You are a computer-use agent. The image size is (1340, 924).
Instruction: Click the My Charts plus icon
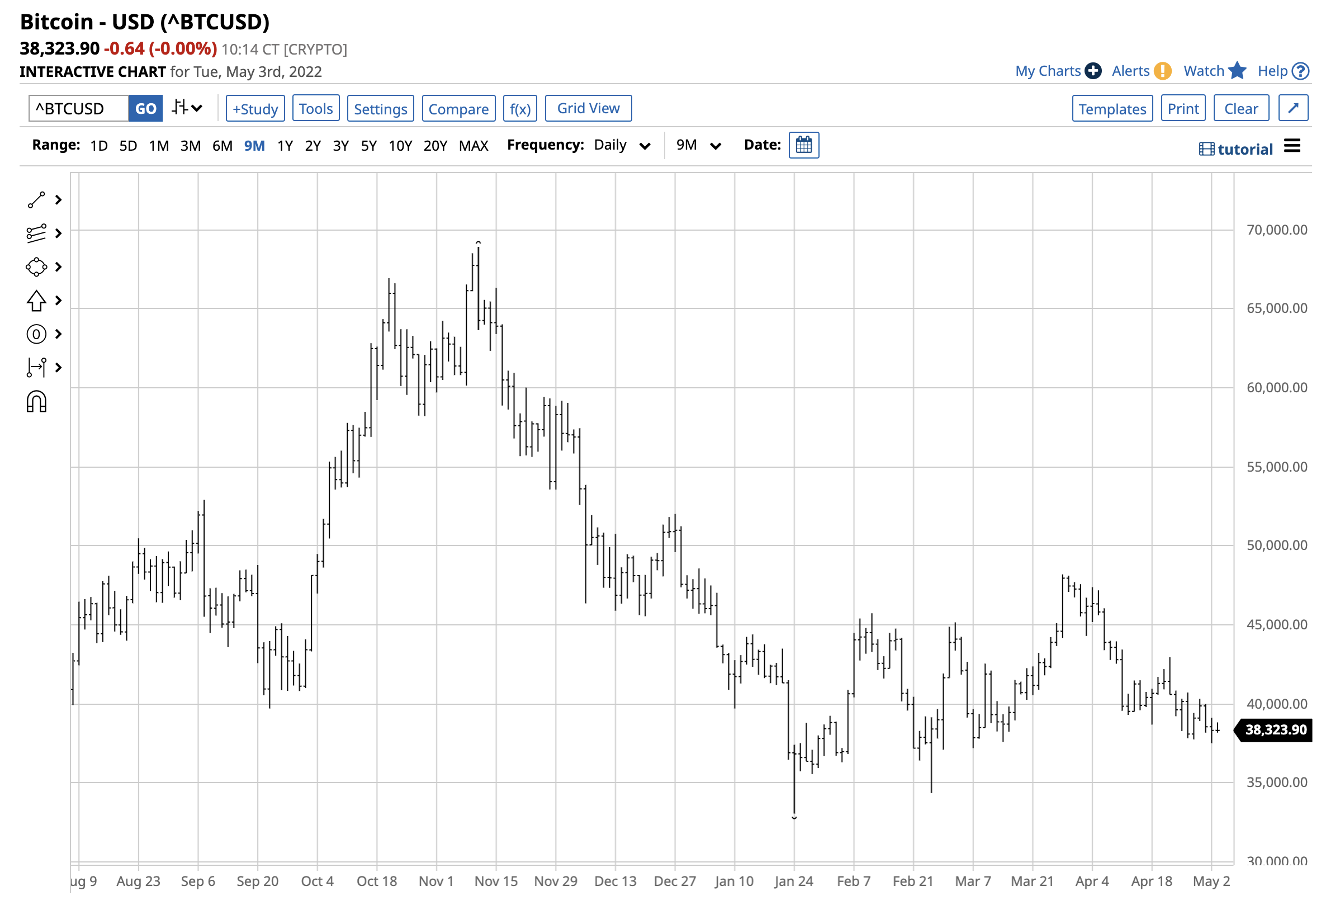(x=1093, y=71)
